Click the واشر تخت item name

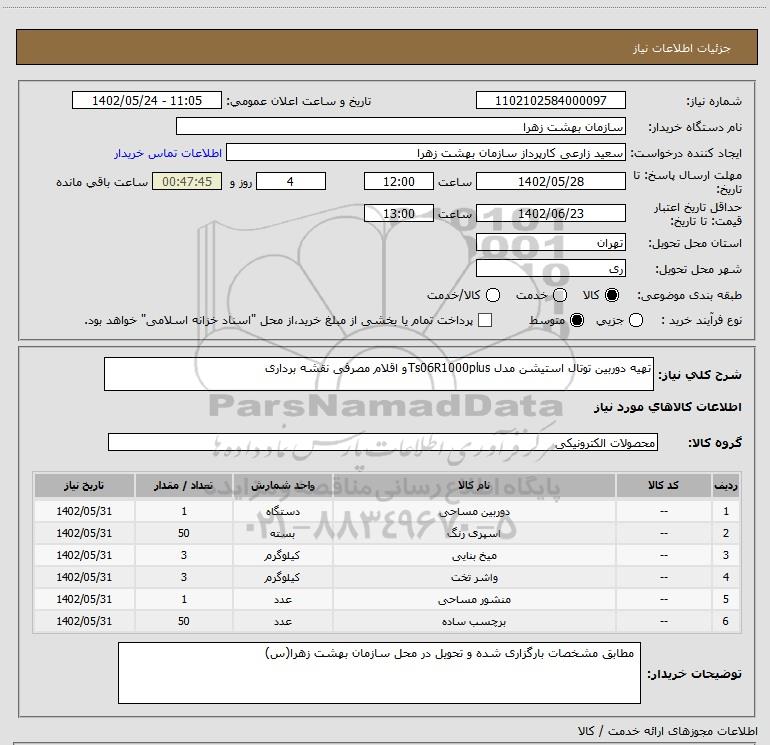coord(474,578)
